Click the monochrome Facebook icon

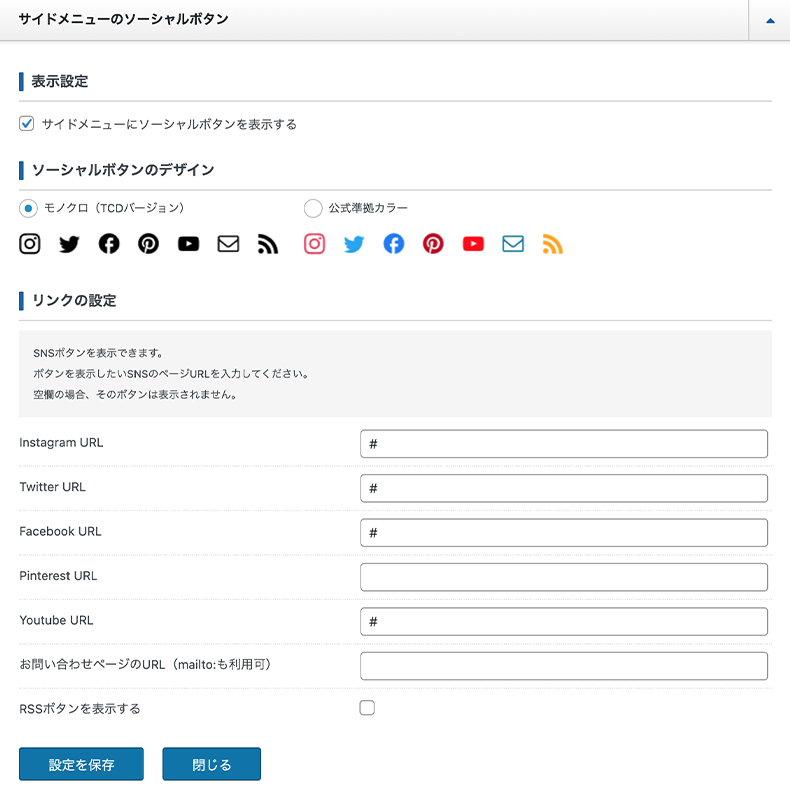click(x=109, y=244)
